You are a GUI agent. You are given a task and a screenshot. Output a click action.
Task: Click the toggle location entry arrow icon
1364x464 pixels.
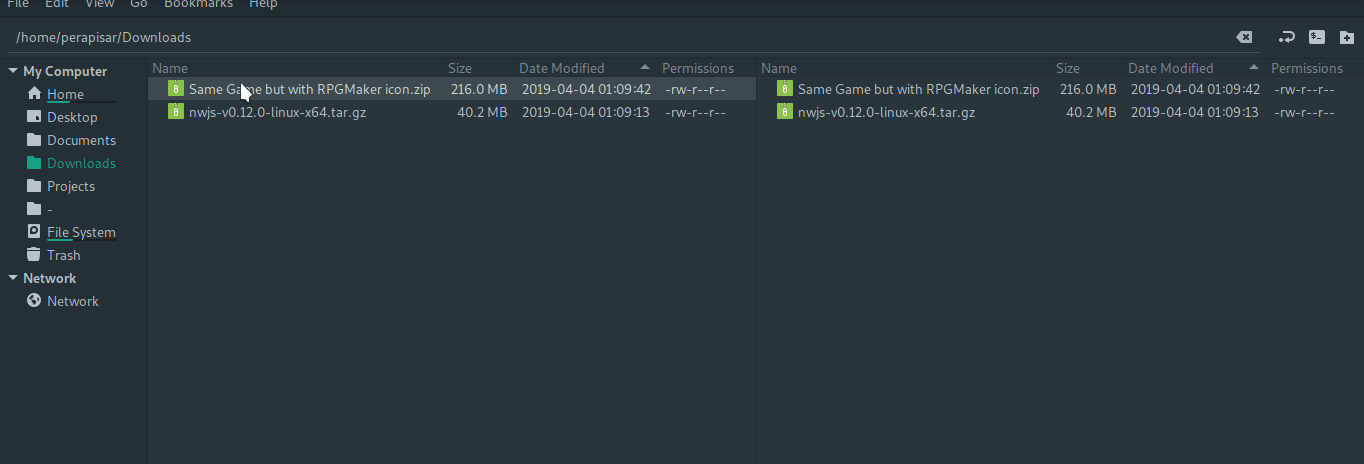click(1287, 37)
